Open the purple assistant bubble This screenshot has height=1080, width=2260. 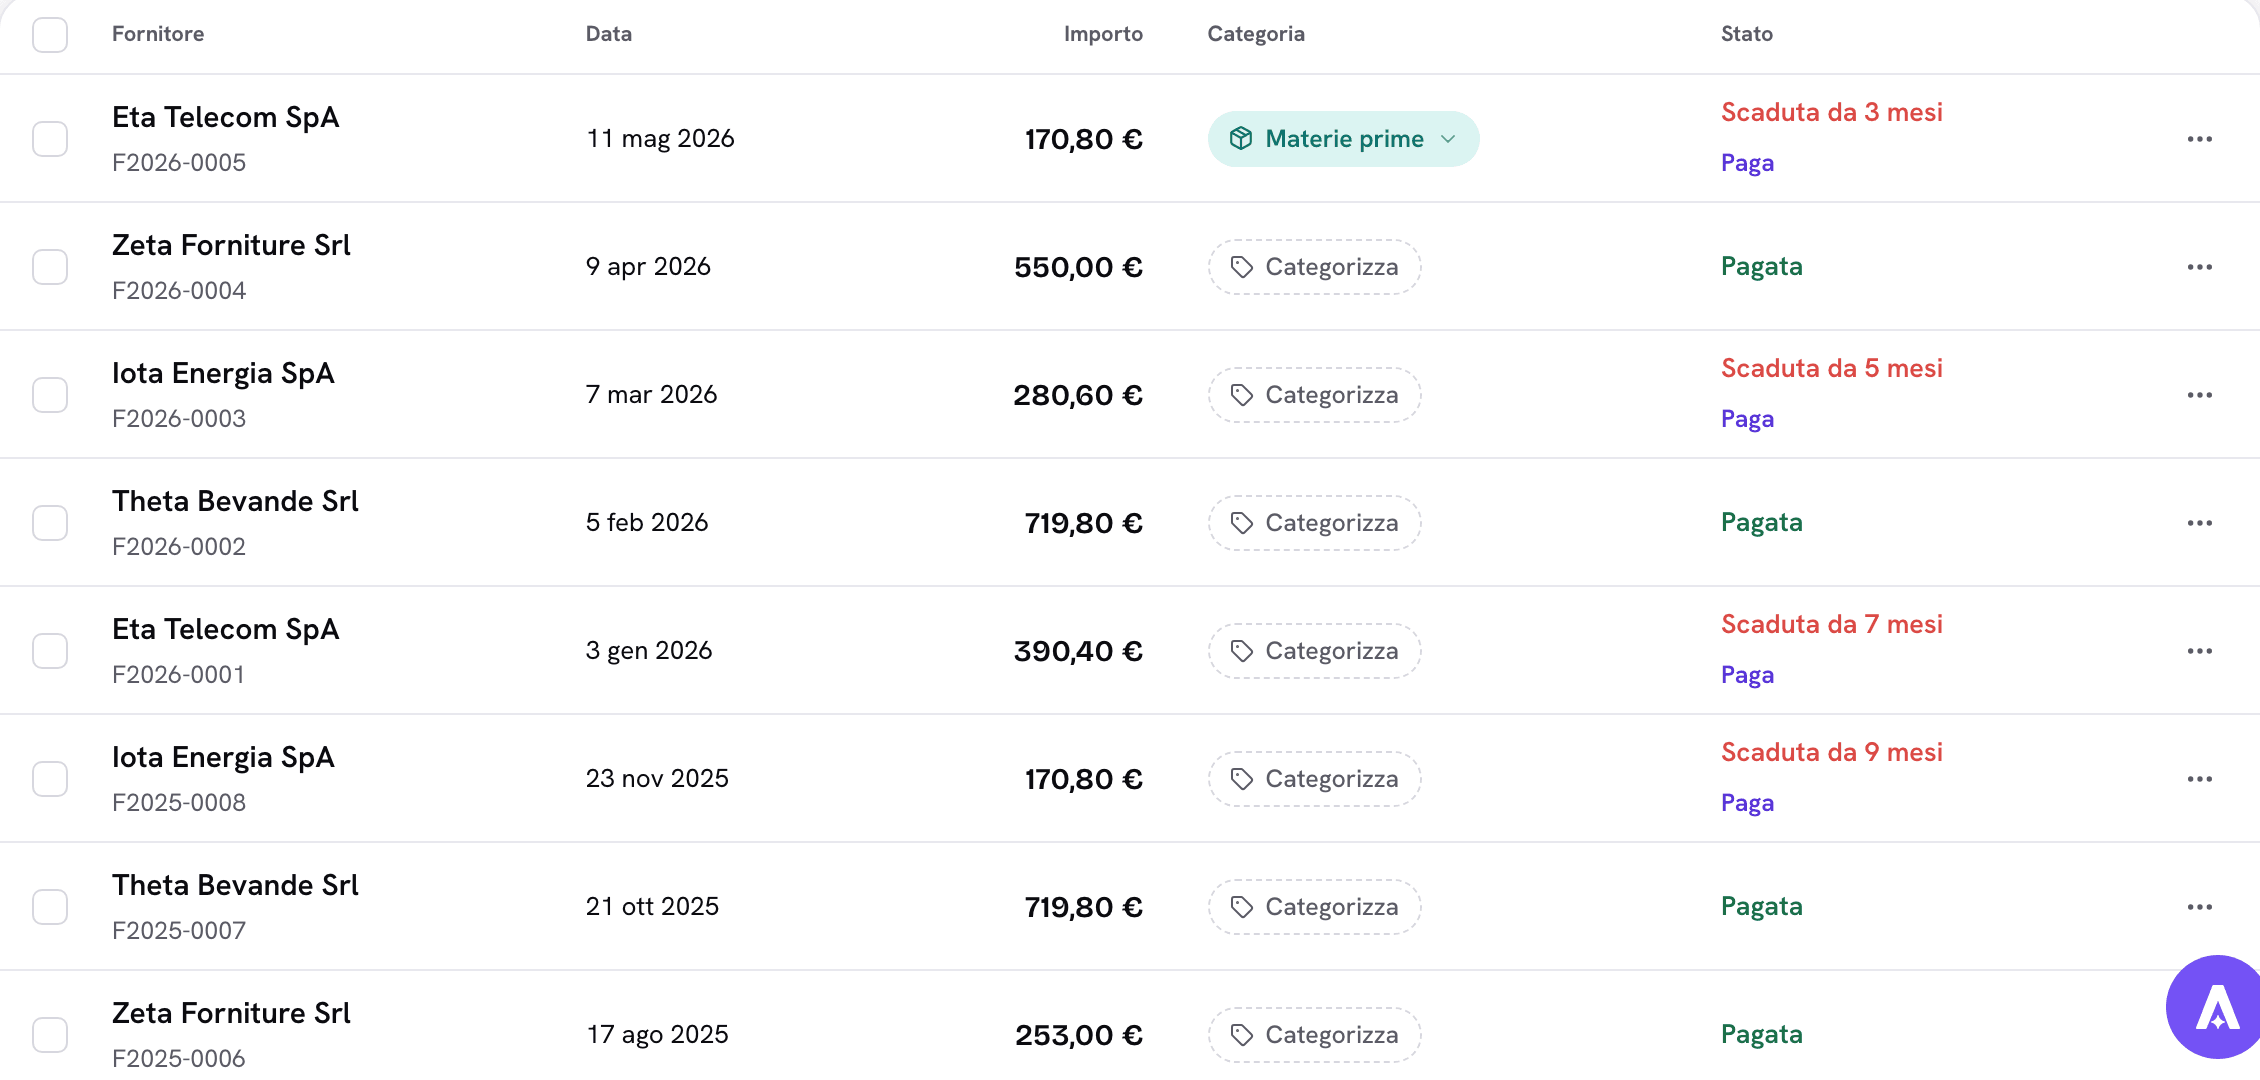[x=2216, y=1007]
